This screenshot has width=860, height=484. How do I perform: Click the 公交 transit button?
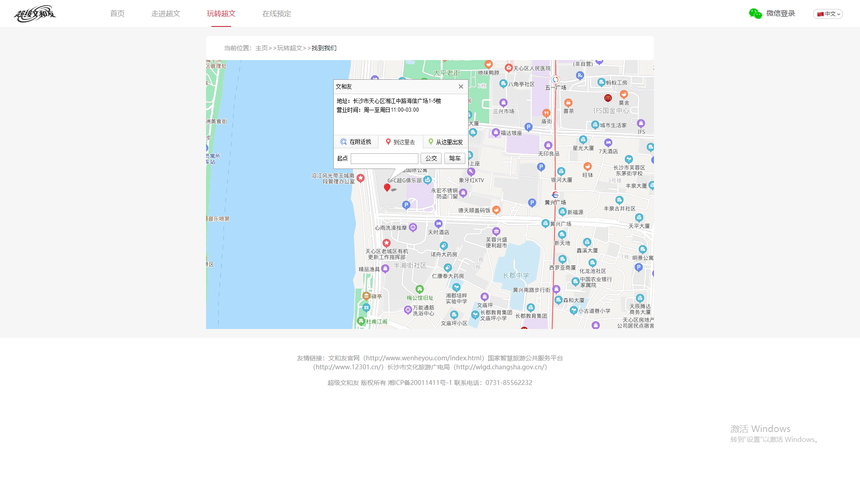coord(431,159)
